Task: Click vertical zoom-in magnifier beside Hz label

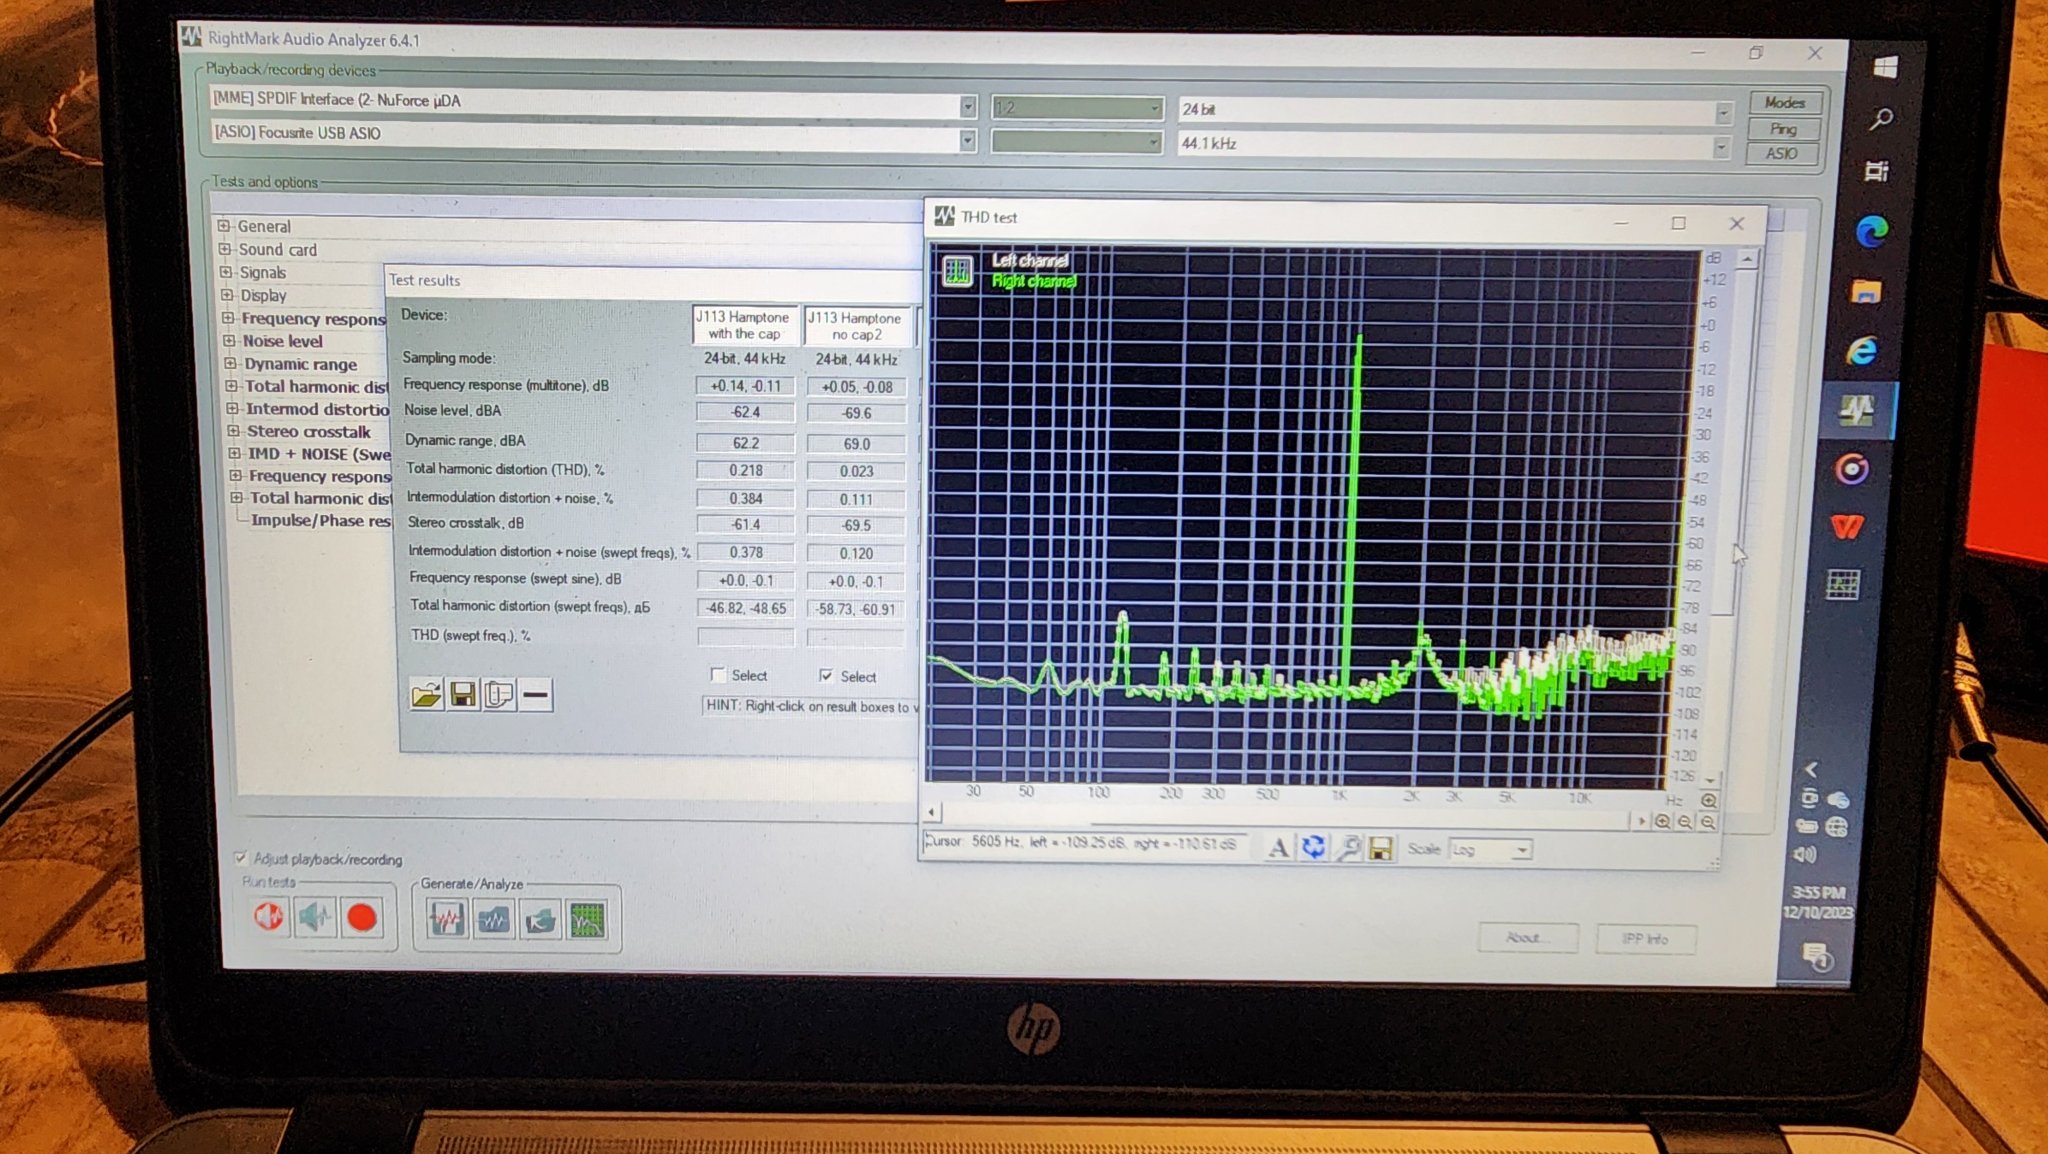Action: pos(1709,801)
